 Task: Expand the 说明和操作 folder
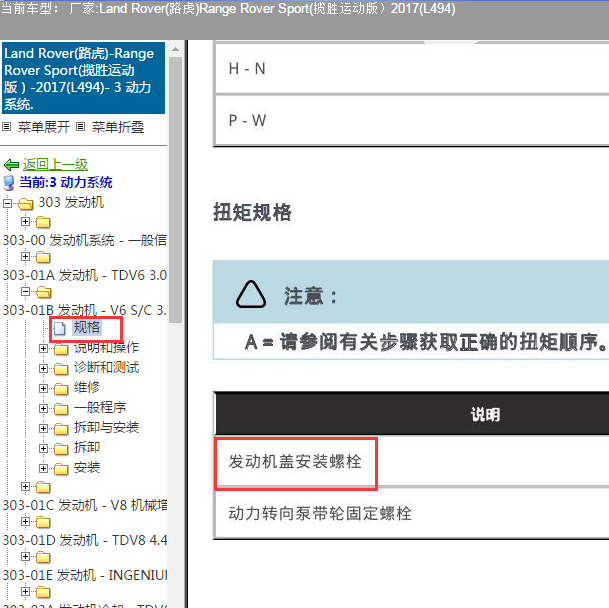pos(43,348)
